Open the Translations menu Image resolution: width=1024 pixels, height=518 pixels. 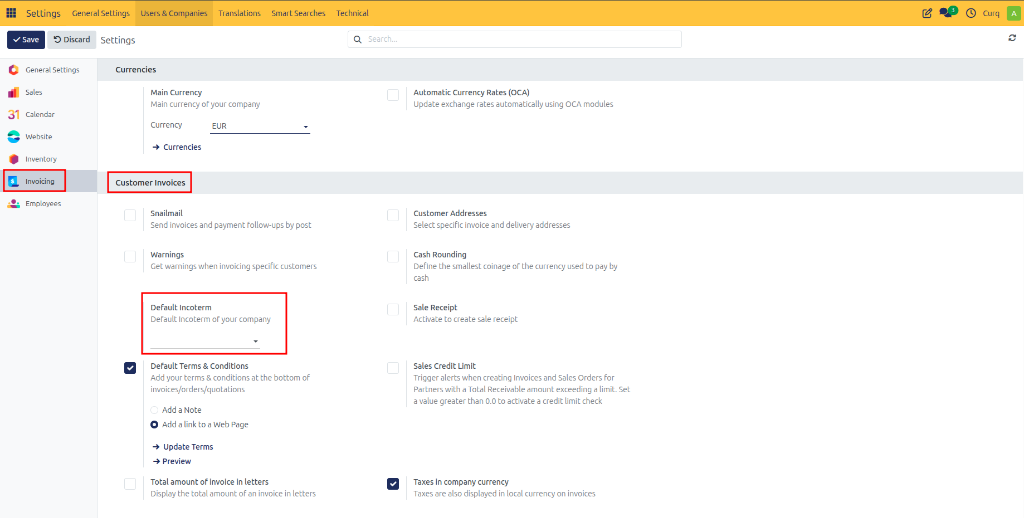pos(240,13)
